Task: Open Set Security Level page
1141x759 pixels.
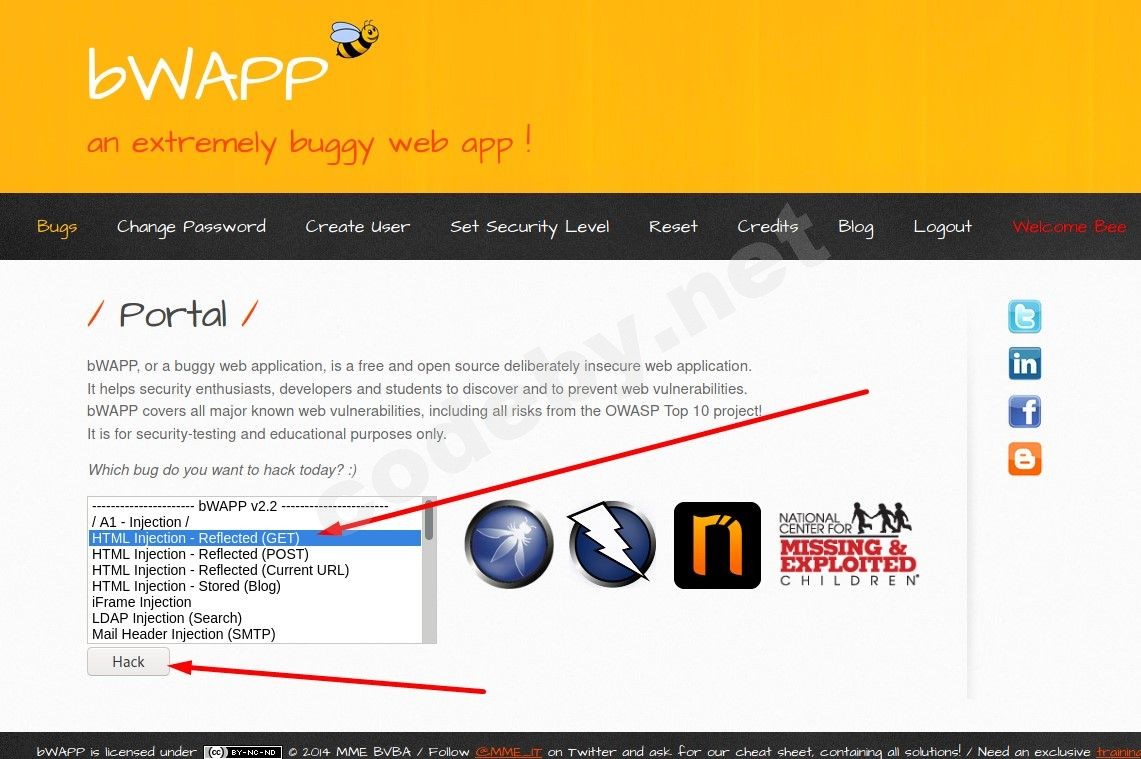Action: tap(530, 226)
